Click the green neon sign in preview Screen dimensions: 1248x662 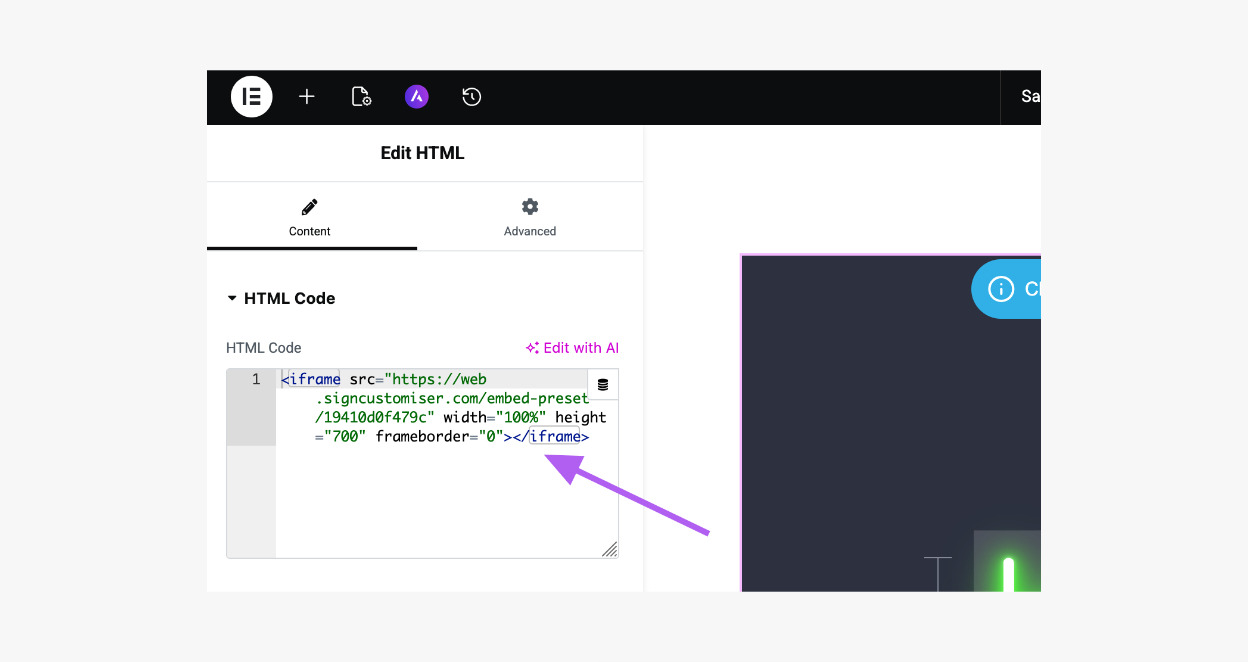tap(1008, 573)
